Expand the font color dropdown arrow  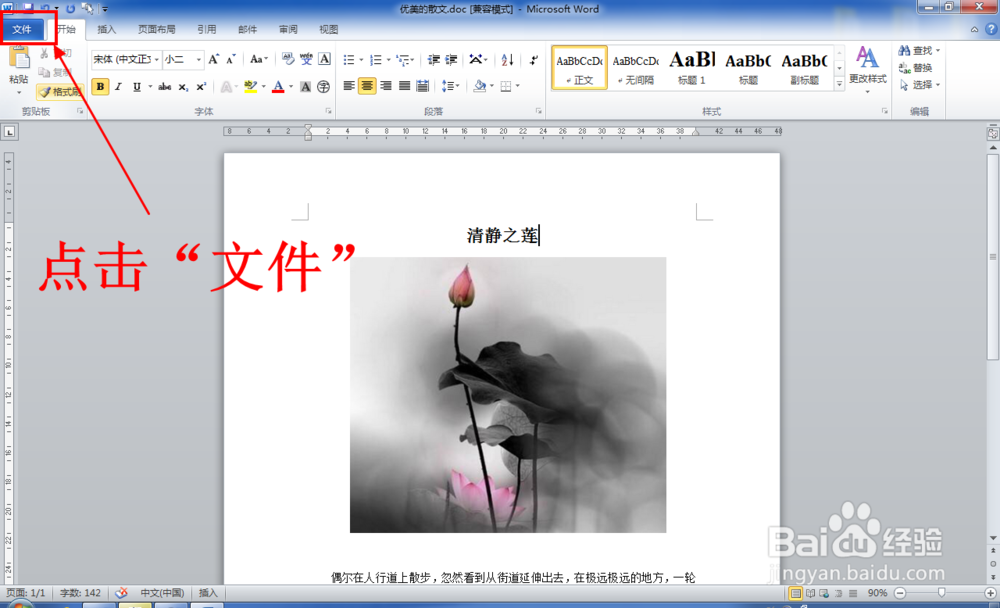(x=291, y=86)
